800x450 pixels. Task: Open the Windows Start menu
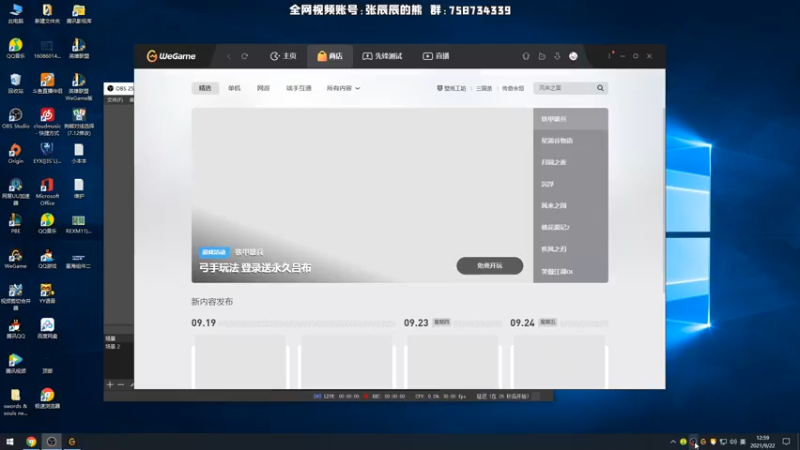(x=10, y=442)
